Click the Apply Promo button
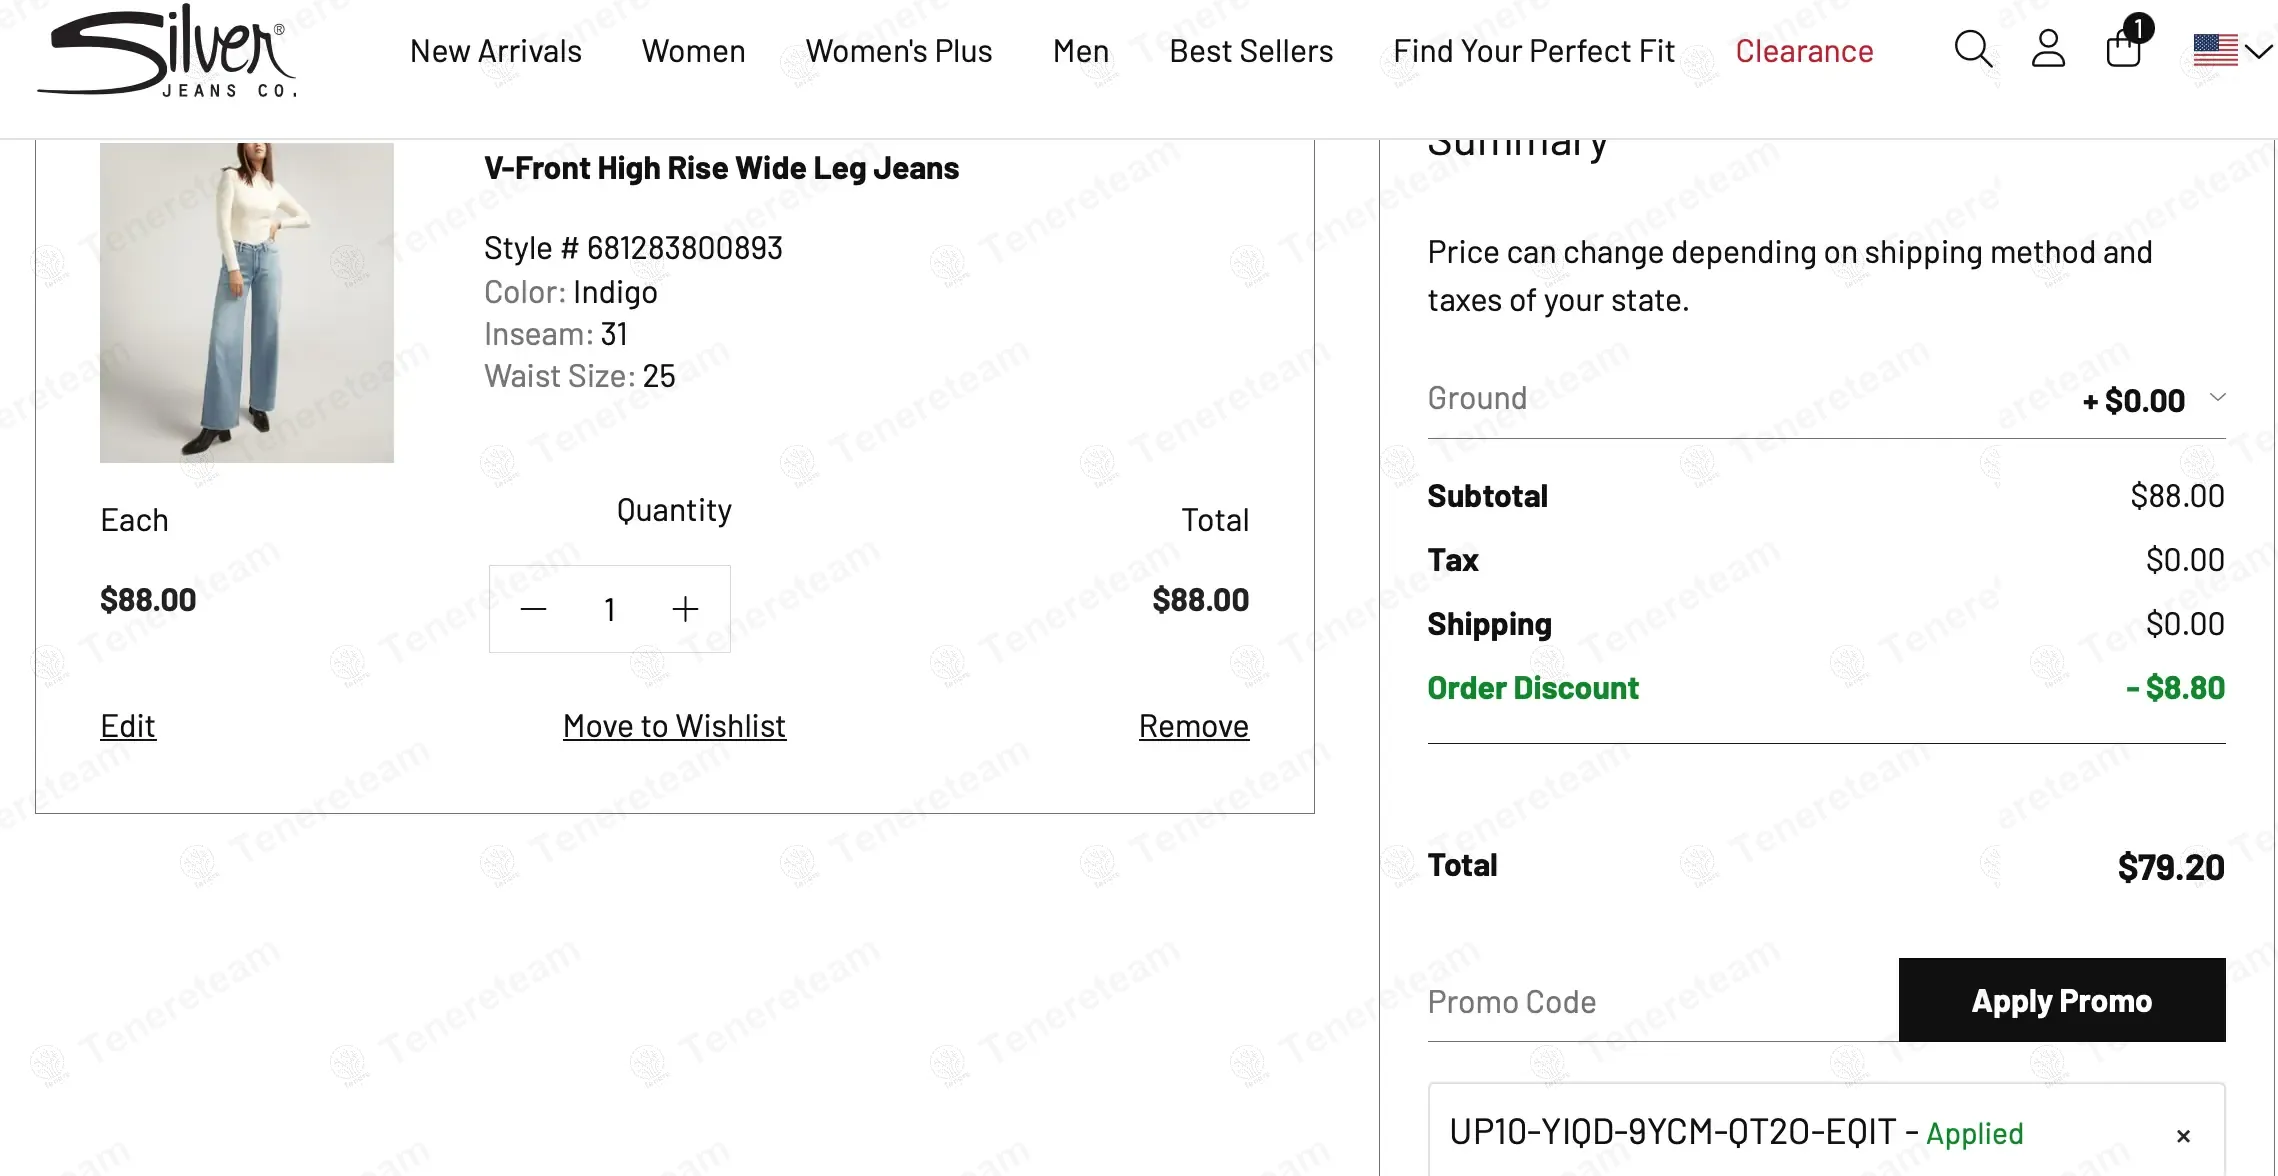2278x1176 pixels. (2061, 1000)
